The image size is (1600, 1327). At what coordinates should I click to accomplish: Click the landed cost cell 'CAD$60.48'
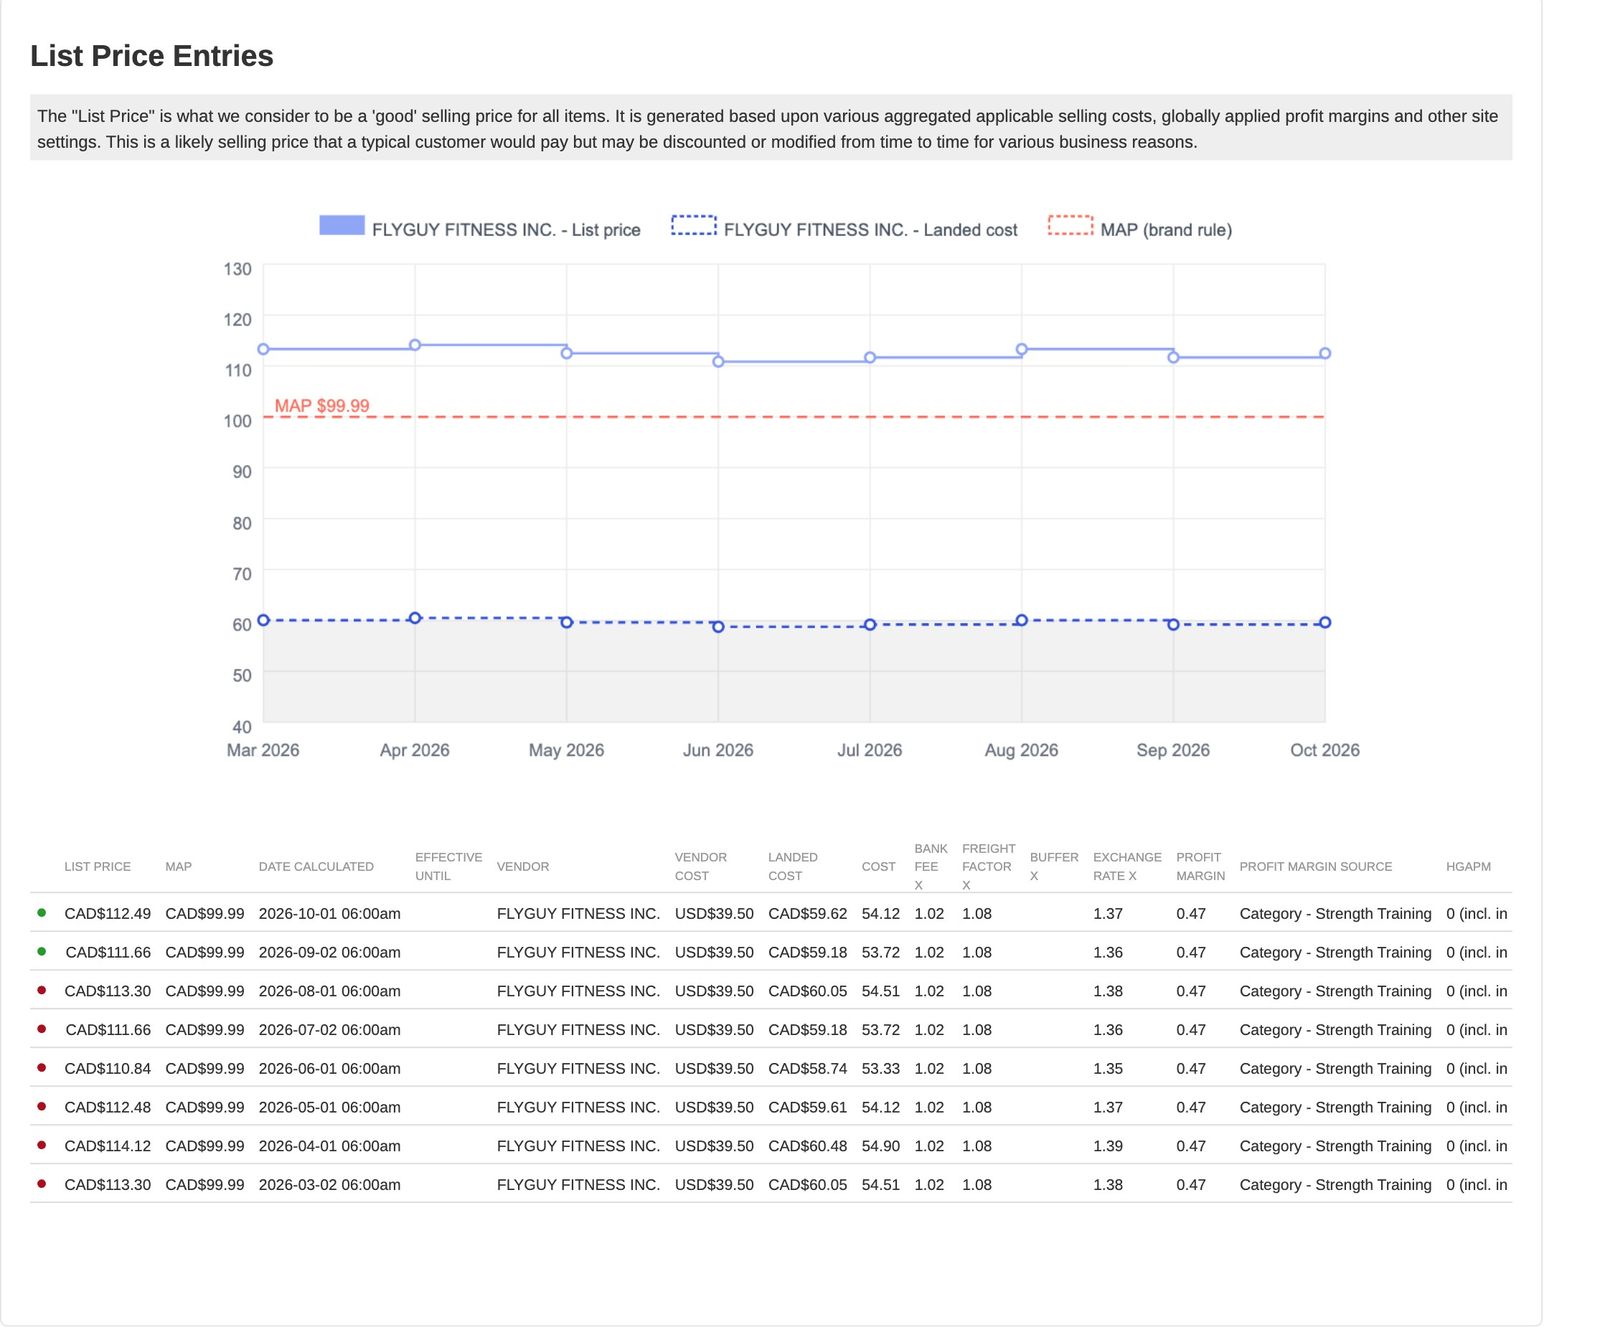coord(807,1146)
